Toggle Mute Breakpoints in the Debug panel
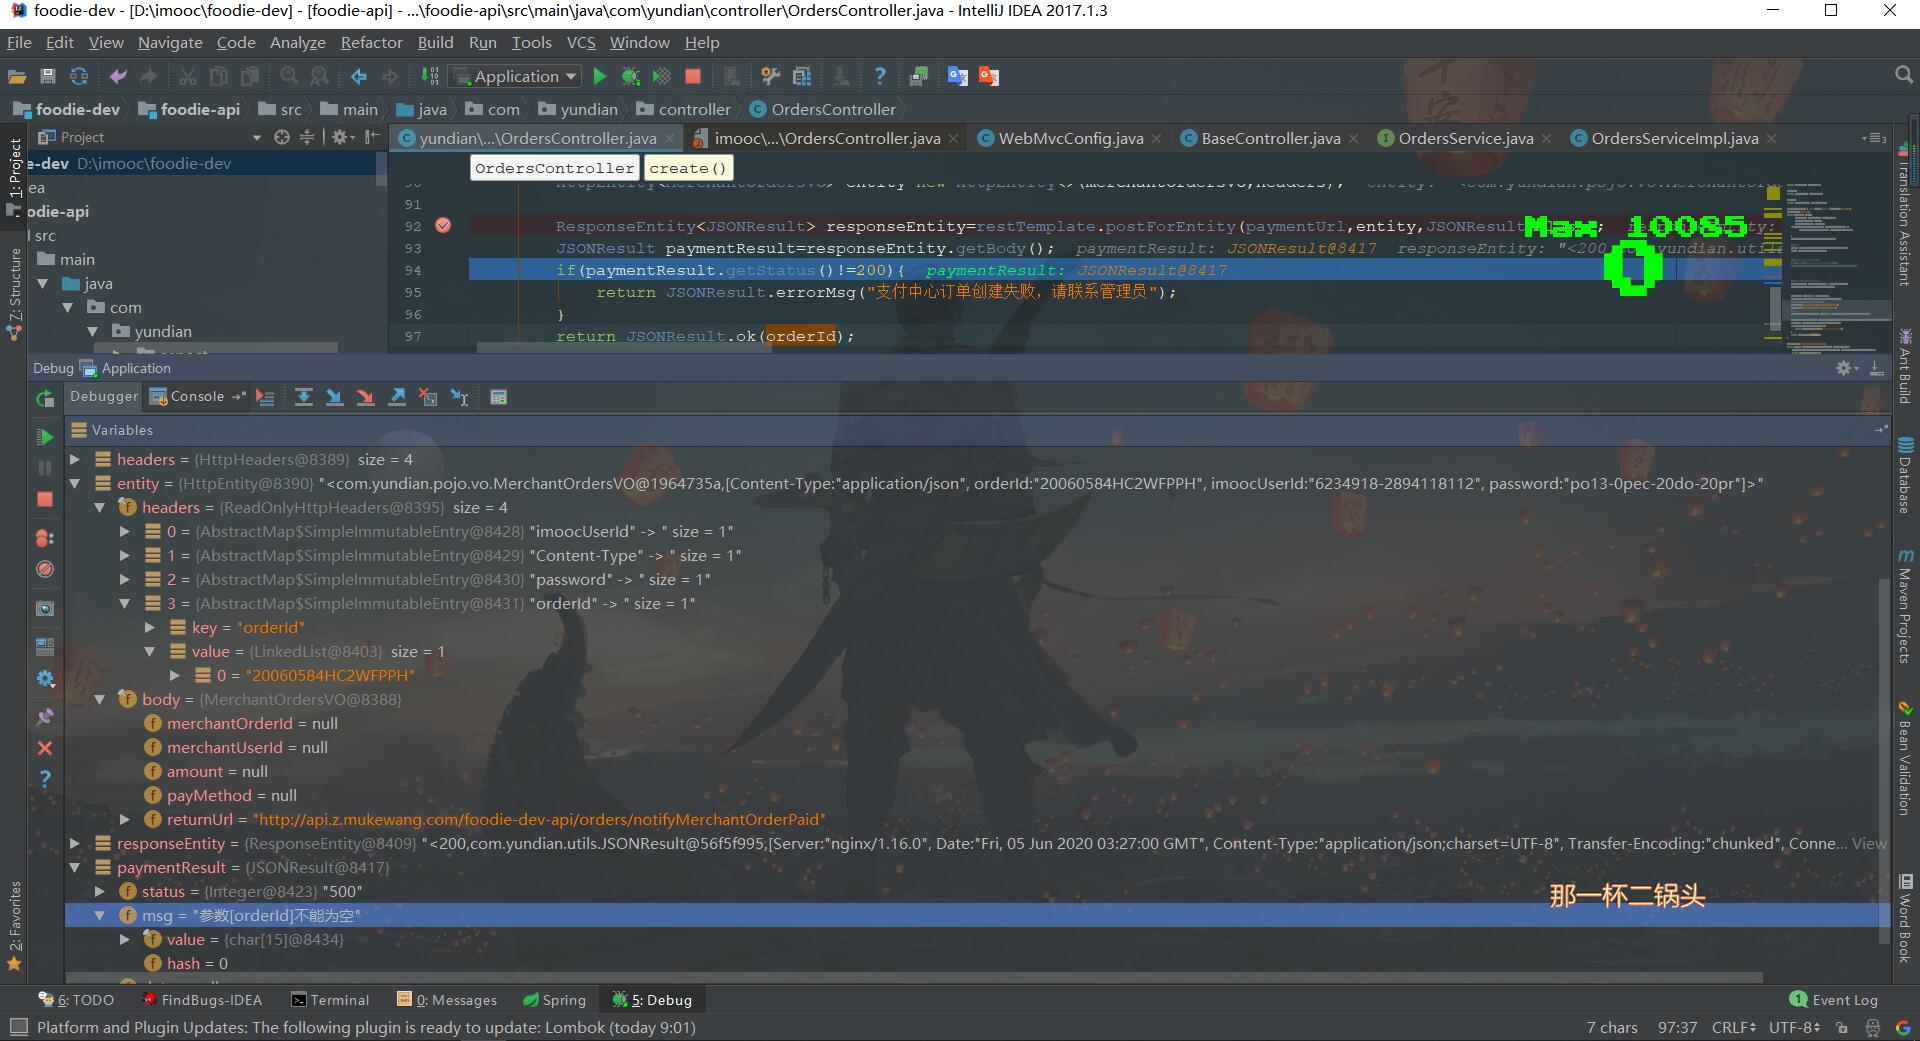Viewport: 1920px width, 1041px height. pos(45,569)
